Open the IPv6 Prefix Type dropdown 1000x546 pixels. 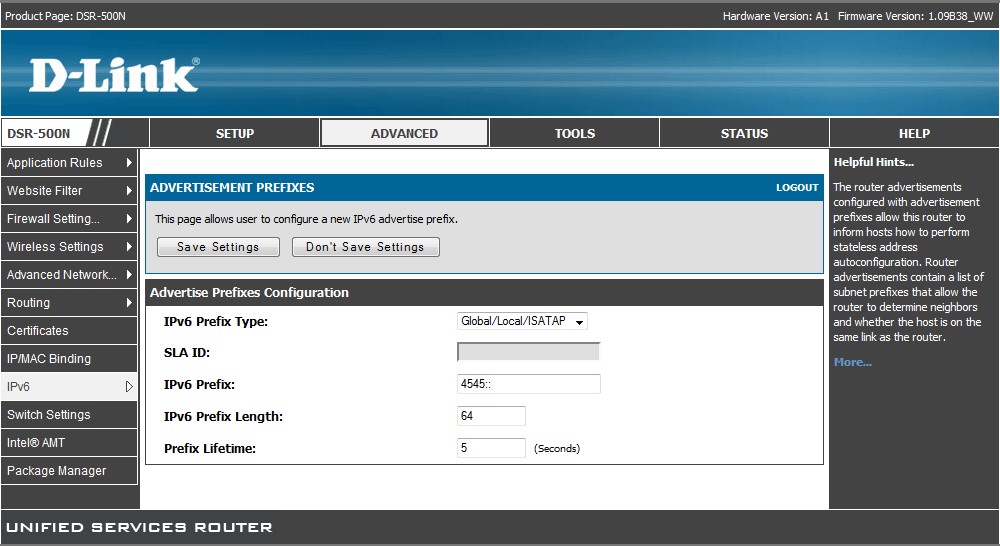click(x=522, y=321)
